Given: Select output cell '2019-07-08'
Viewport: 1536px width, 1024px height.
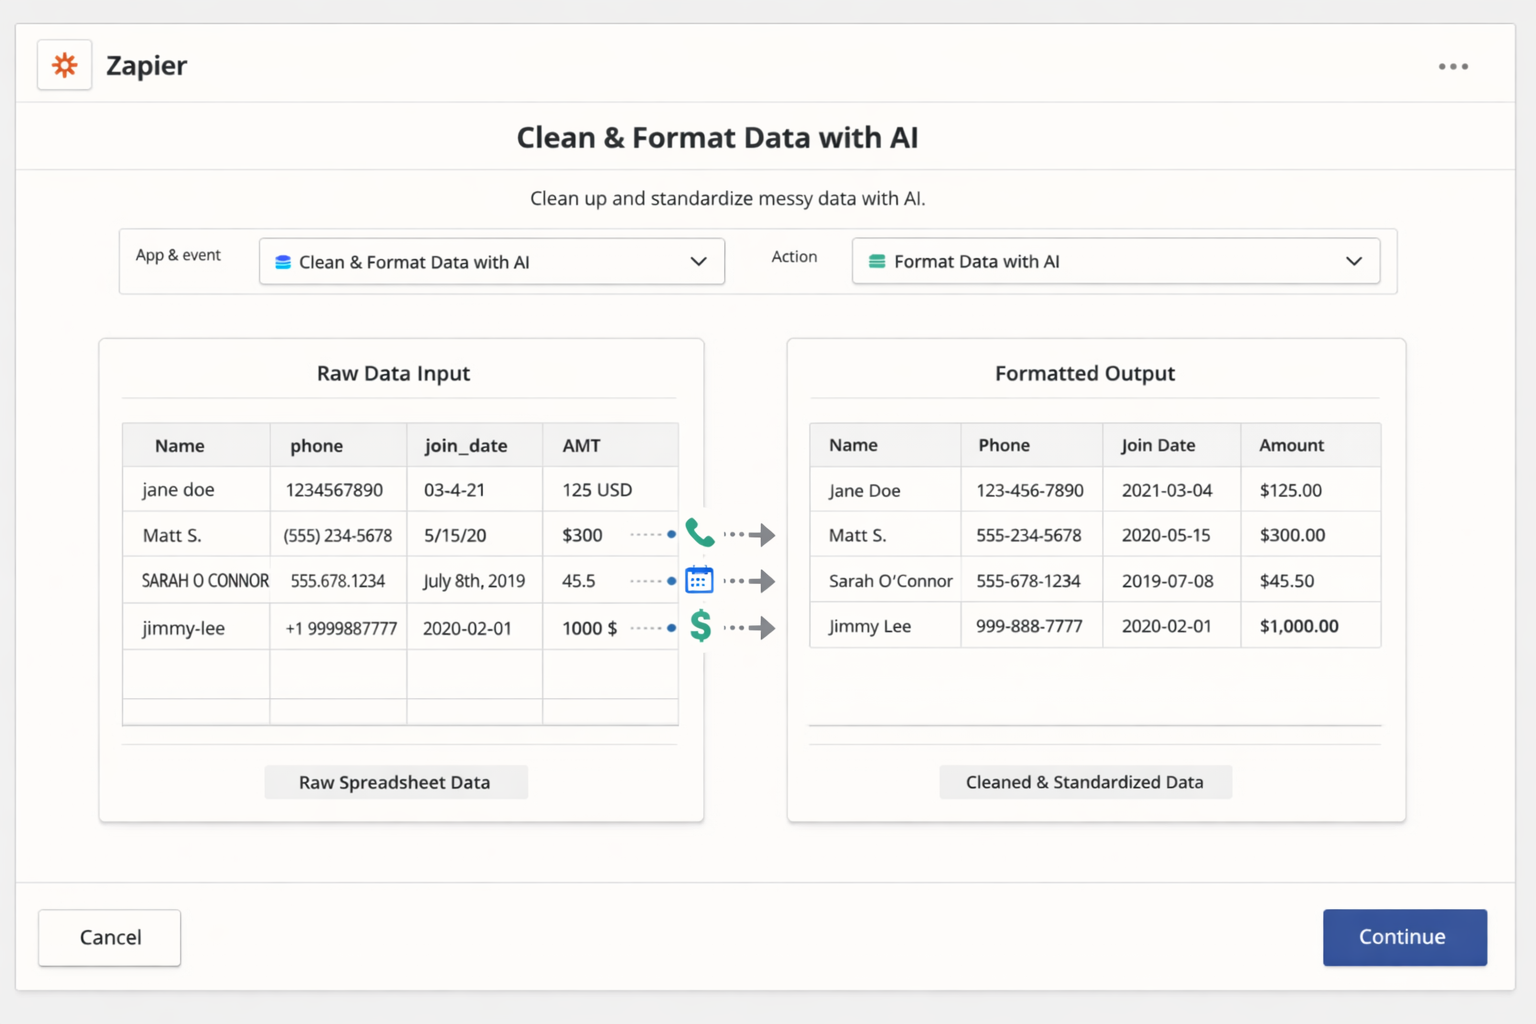Looking at the screenshot, I should click(1171, 580).
